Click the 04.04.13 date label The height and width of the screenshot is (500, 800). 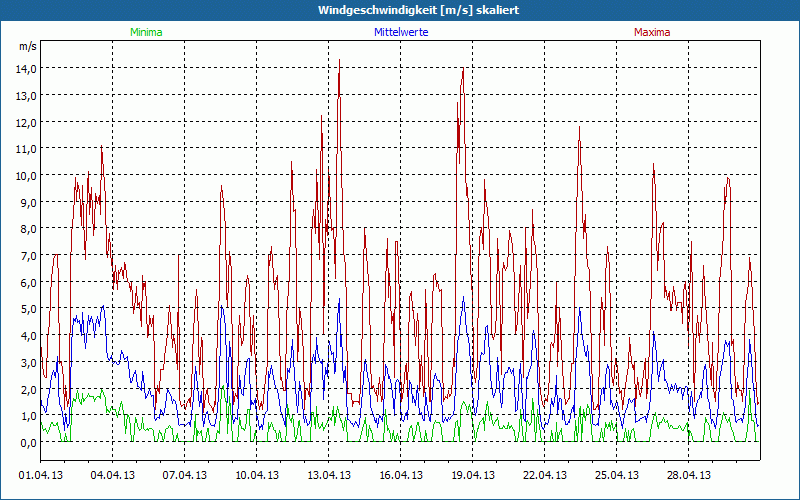[113, 476]
